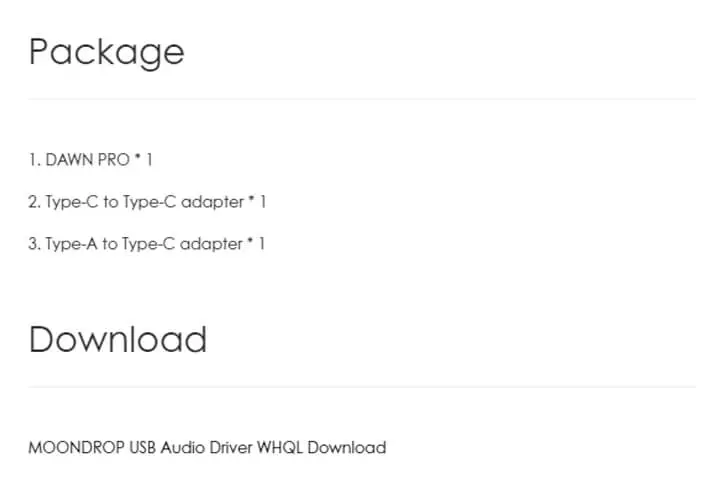Click the horizontal divider below Package heading
The width and height of the screenshot is (725, 498).
tap(362, 98)
